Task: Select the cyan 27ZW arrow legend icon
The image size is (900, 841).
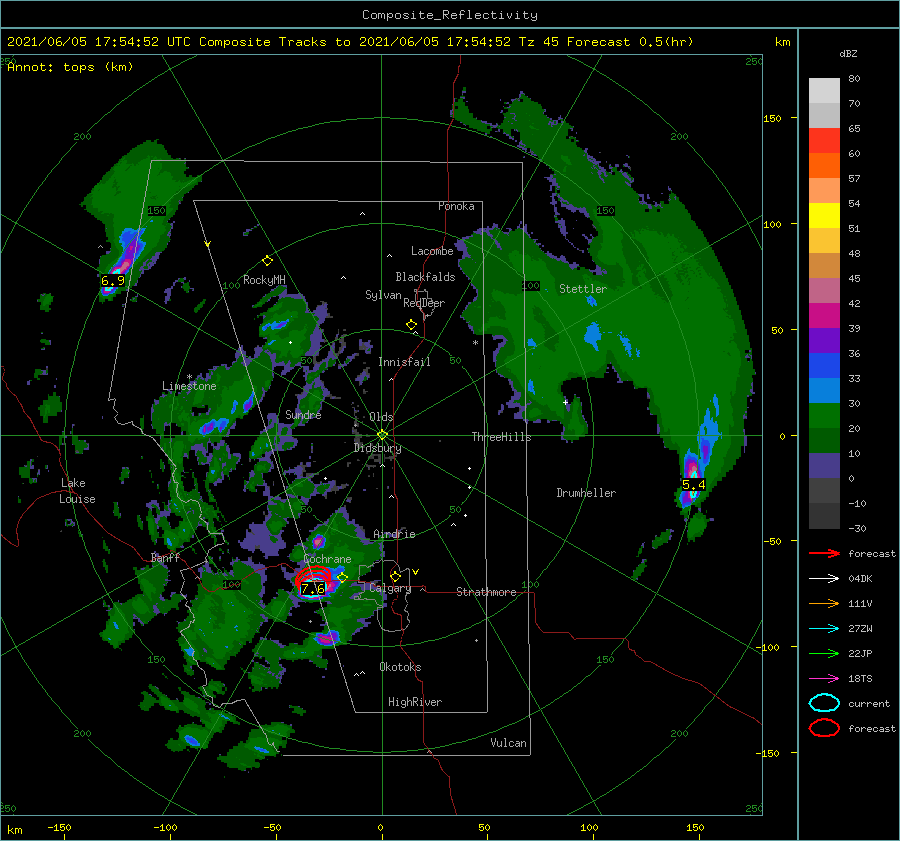Action: [824, 629]
